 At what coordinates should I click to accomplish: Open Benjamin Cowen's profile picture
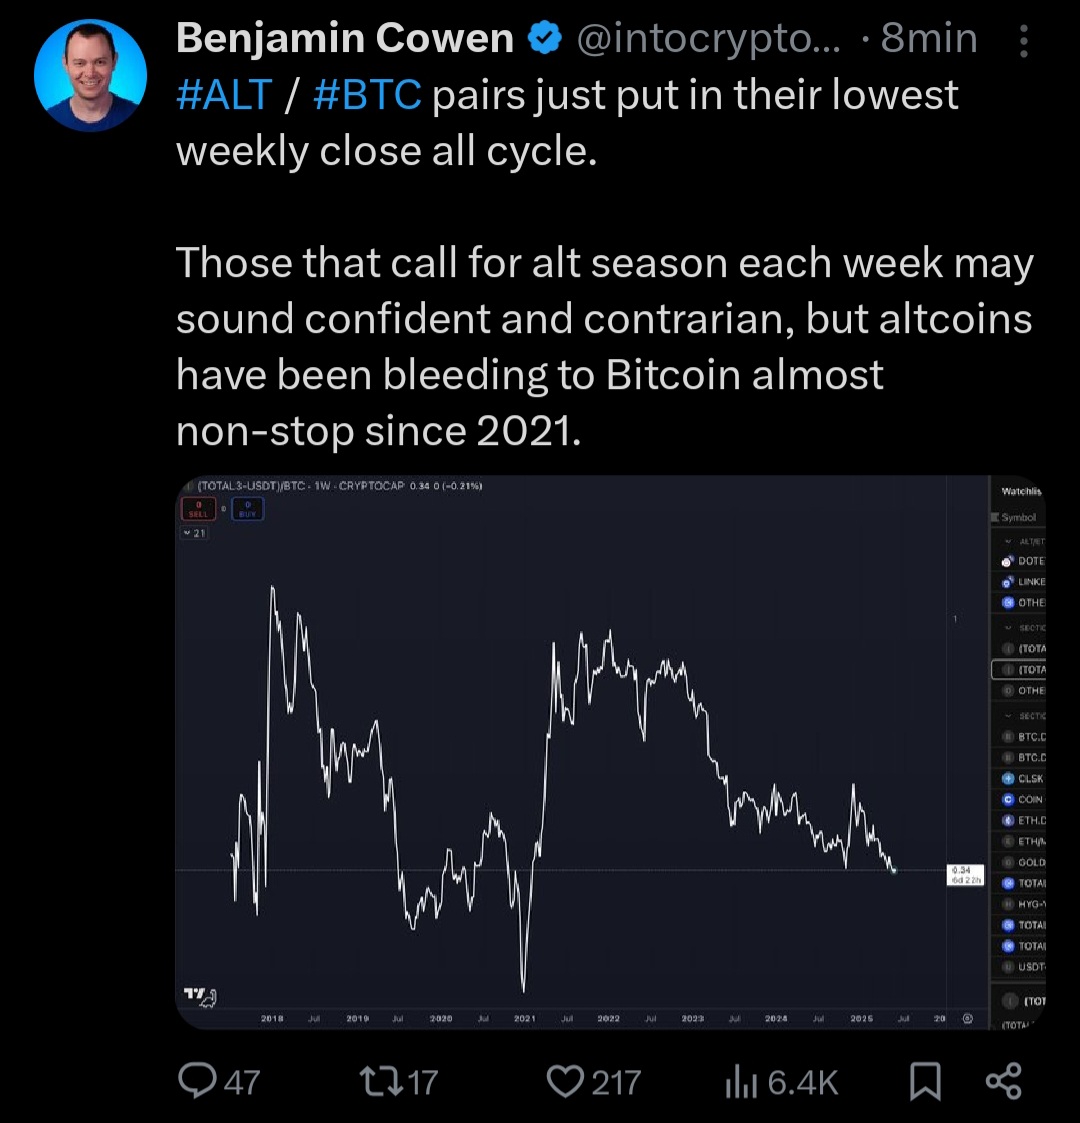[x=90, y=75]
